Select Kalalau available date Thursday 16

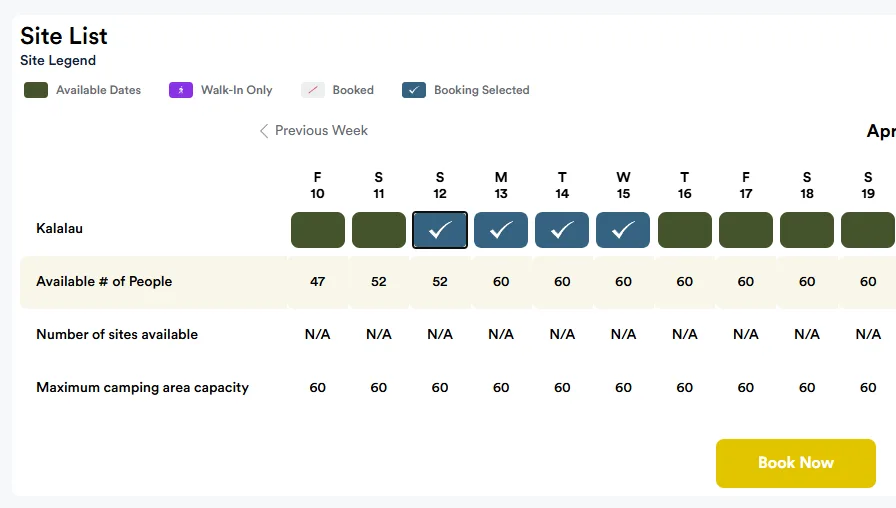684,230
